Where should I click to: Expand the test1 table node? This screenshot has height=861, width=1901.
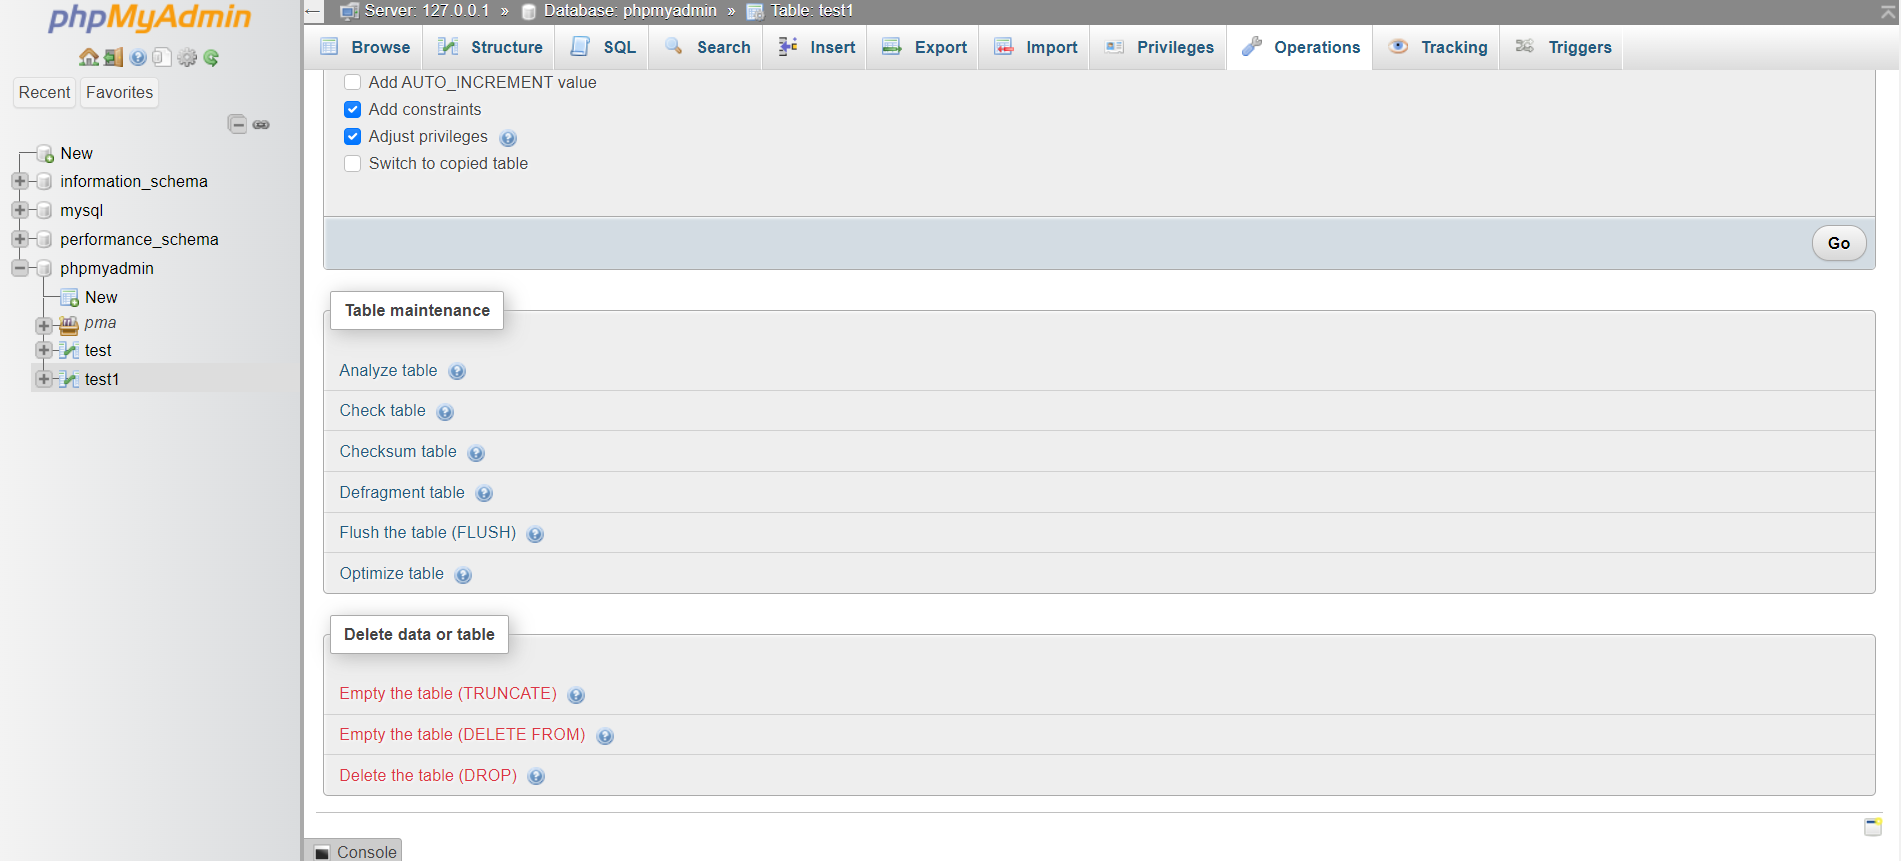(x=44, y=379)
